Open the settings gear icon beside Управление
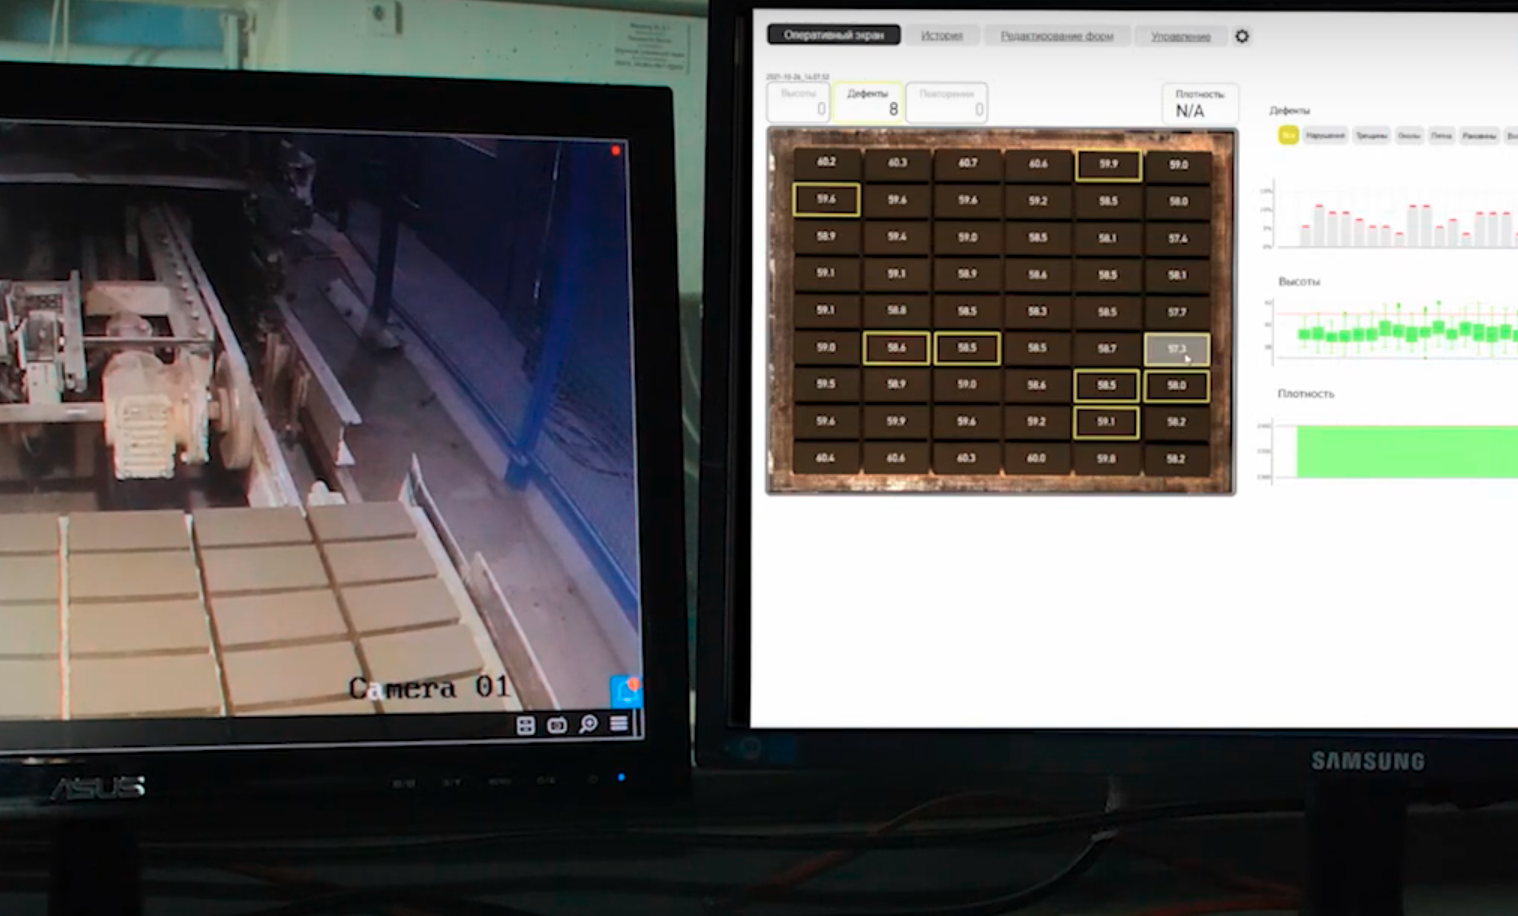 click(x=1242, y=36)
